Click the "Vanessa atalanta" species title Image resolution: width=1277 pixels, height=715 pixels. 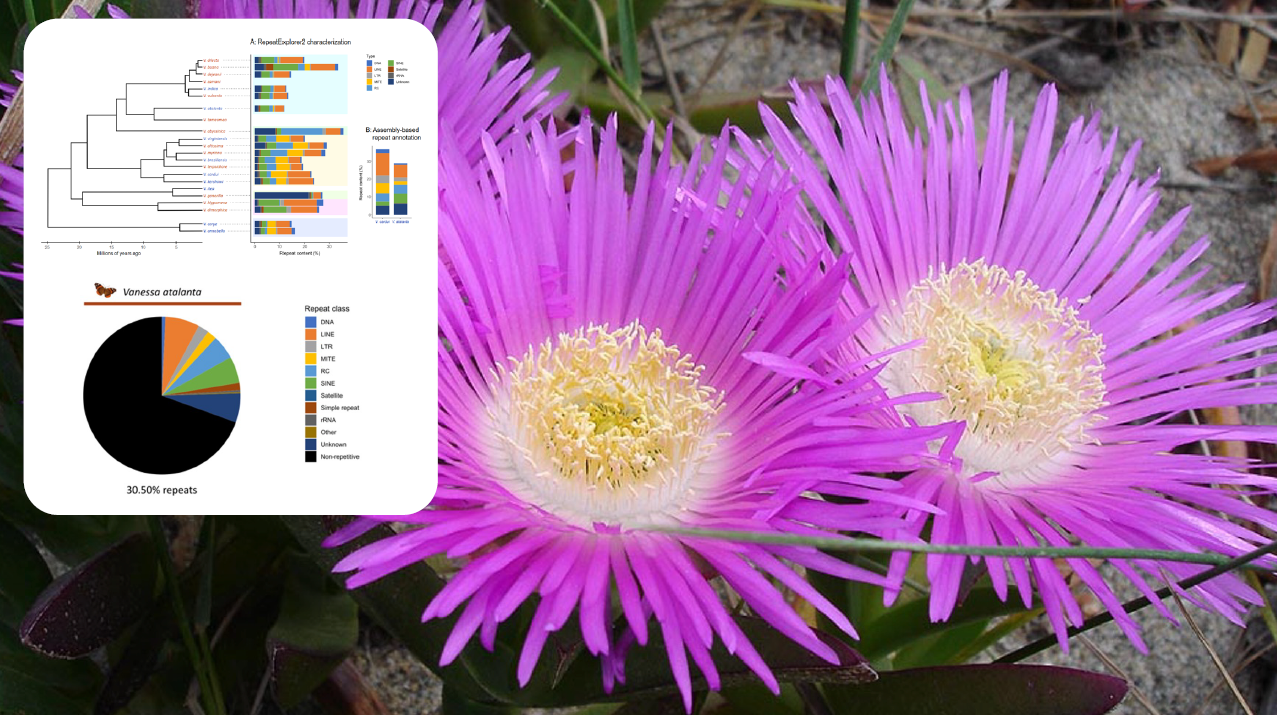[x=163, y=291]
